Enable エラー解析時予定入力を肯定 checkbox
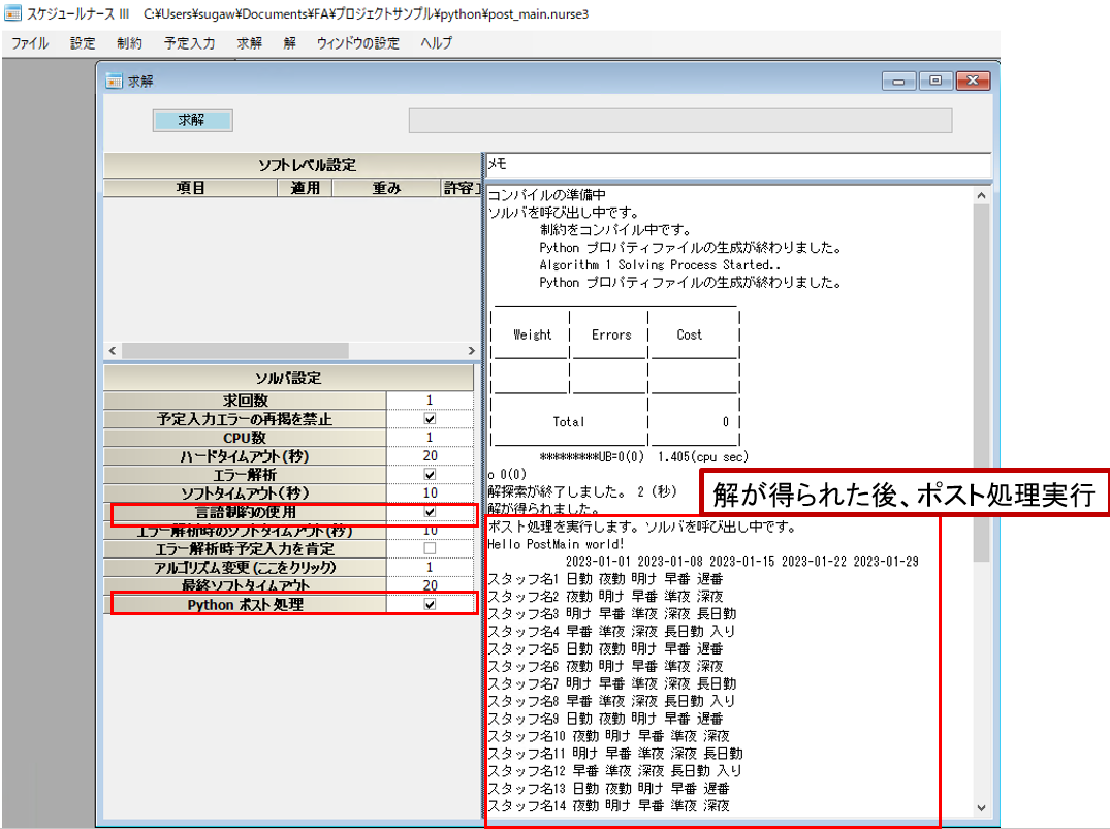This screenshot has width=1110, height=829. (430, 549)
